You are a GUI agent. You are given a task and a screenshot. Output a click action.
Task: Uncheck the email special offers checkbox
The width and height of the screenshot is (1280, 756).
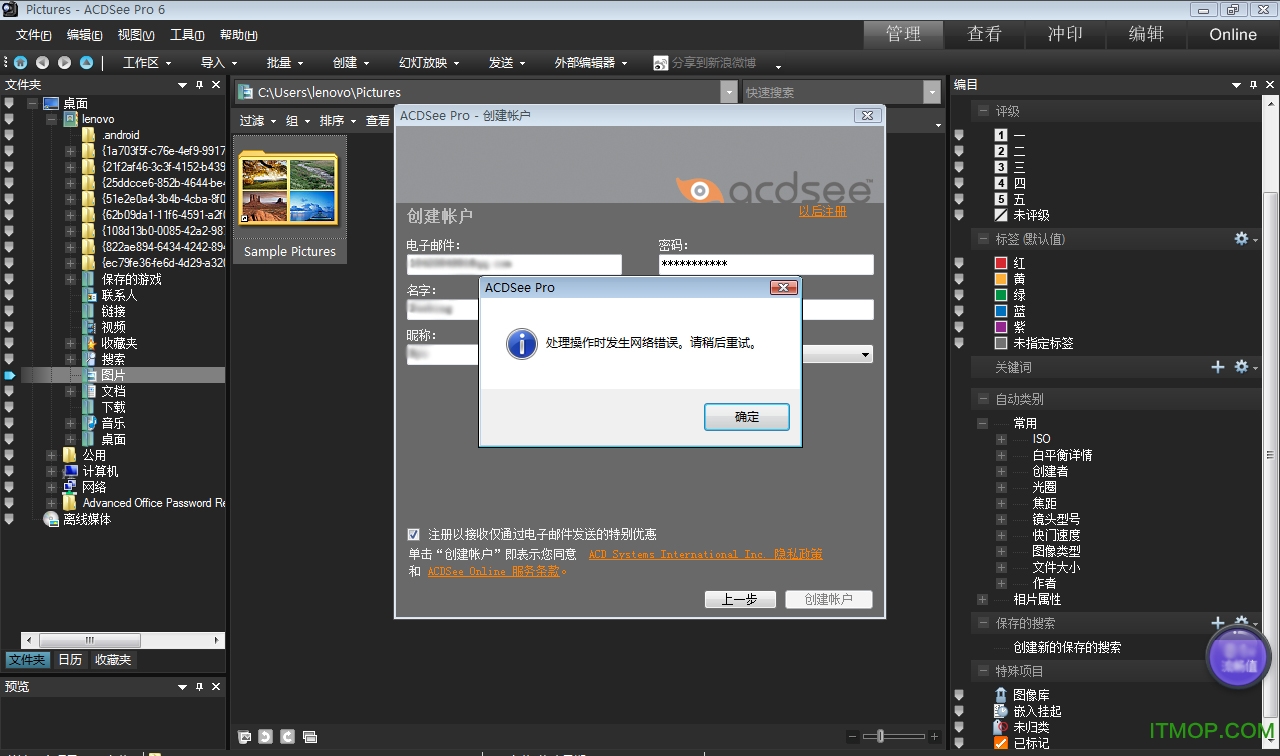tap(414, 534)
